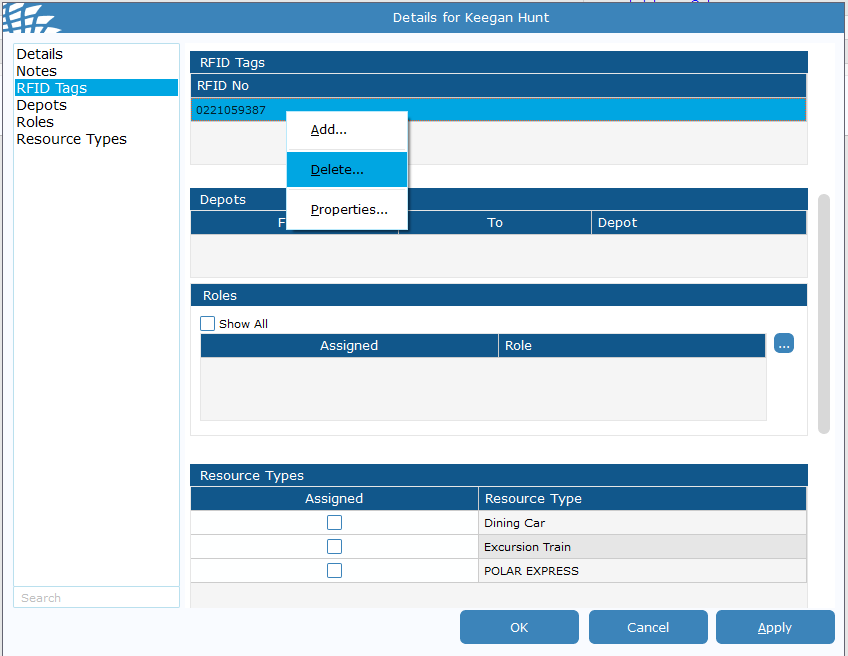Click the ellipsis button beside Roles table
The height and width of the screenshot is (656, 848).
pos(784,344)
